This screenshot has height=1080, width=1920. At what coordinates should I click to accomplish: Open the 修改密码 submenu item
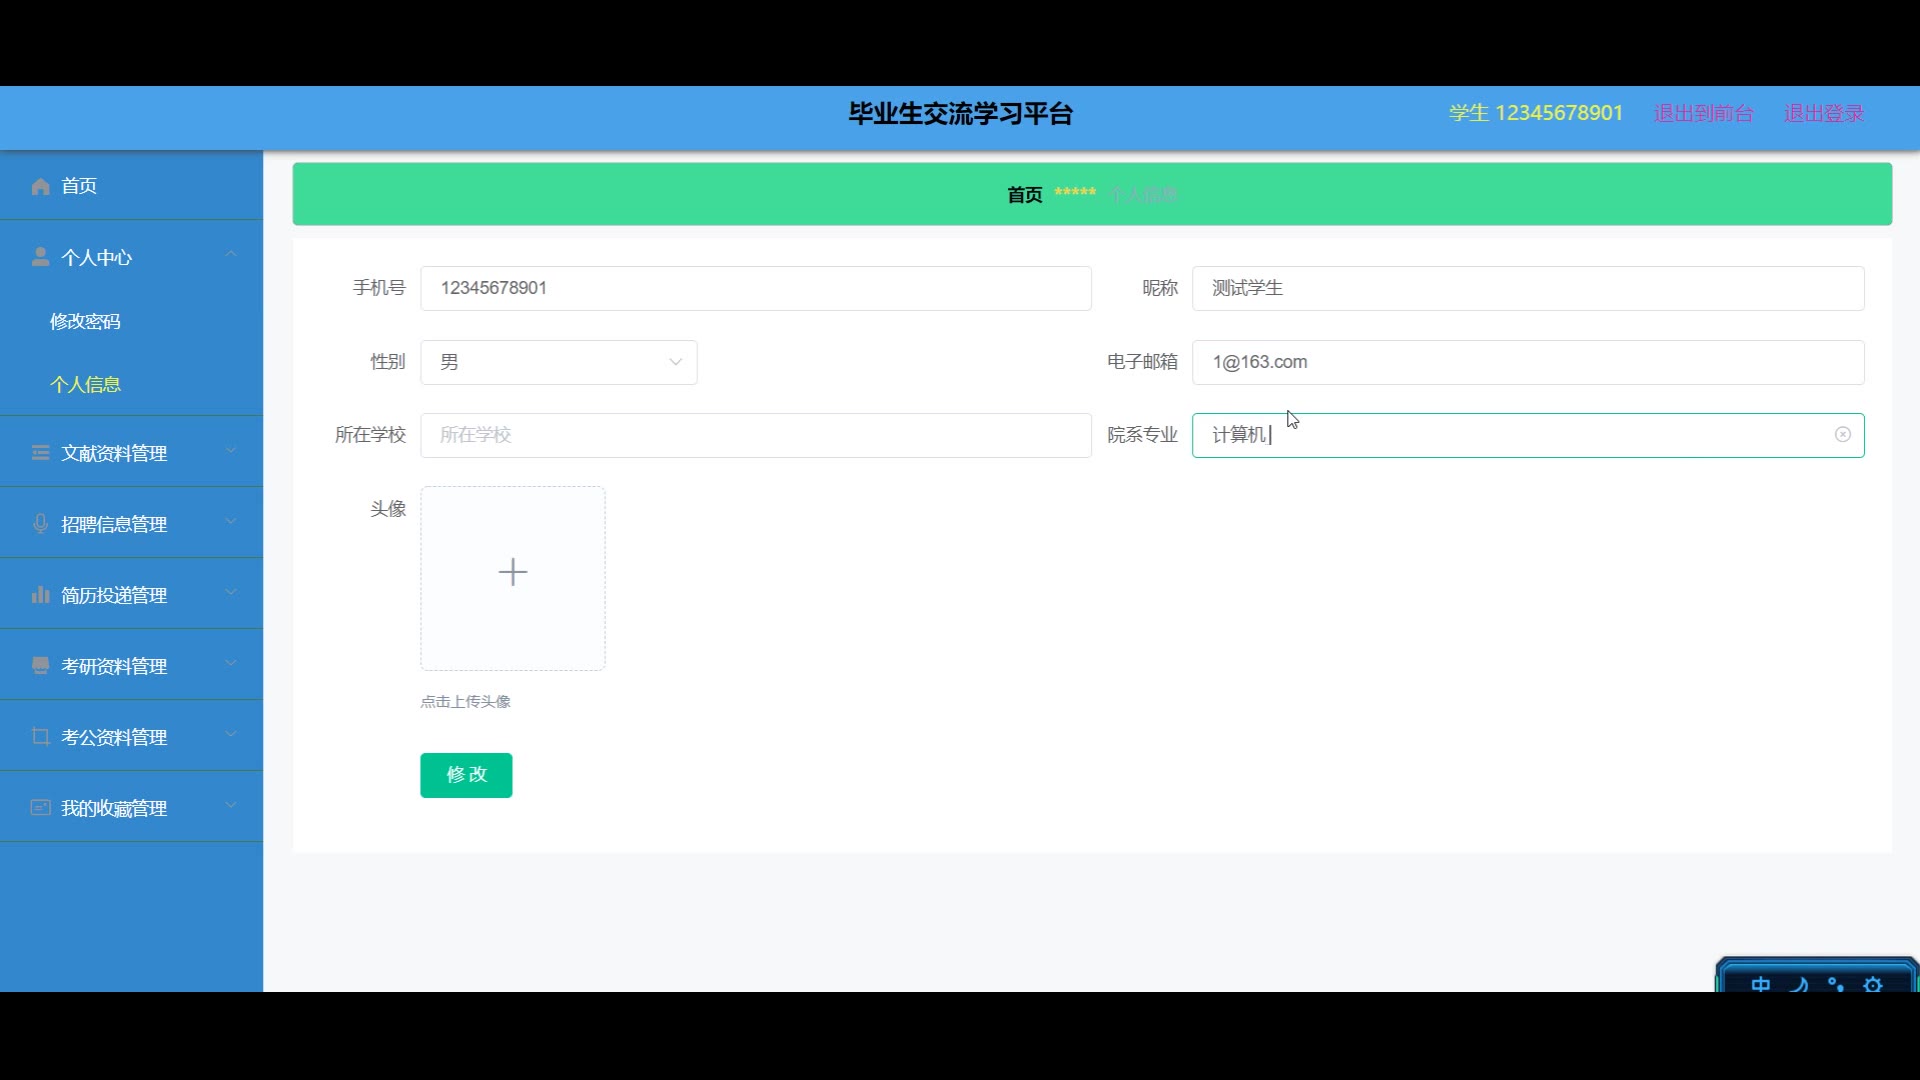[x=85, y=322]
